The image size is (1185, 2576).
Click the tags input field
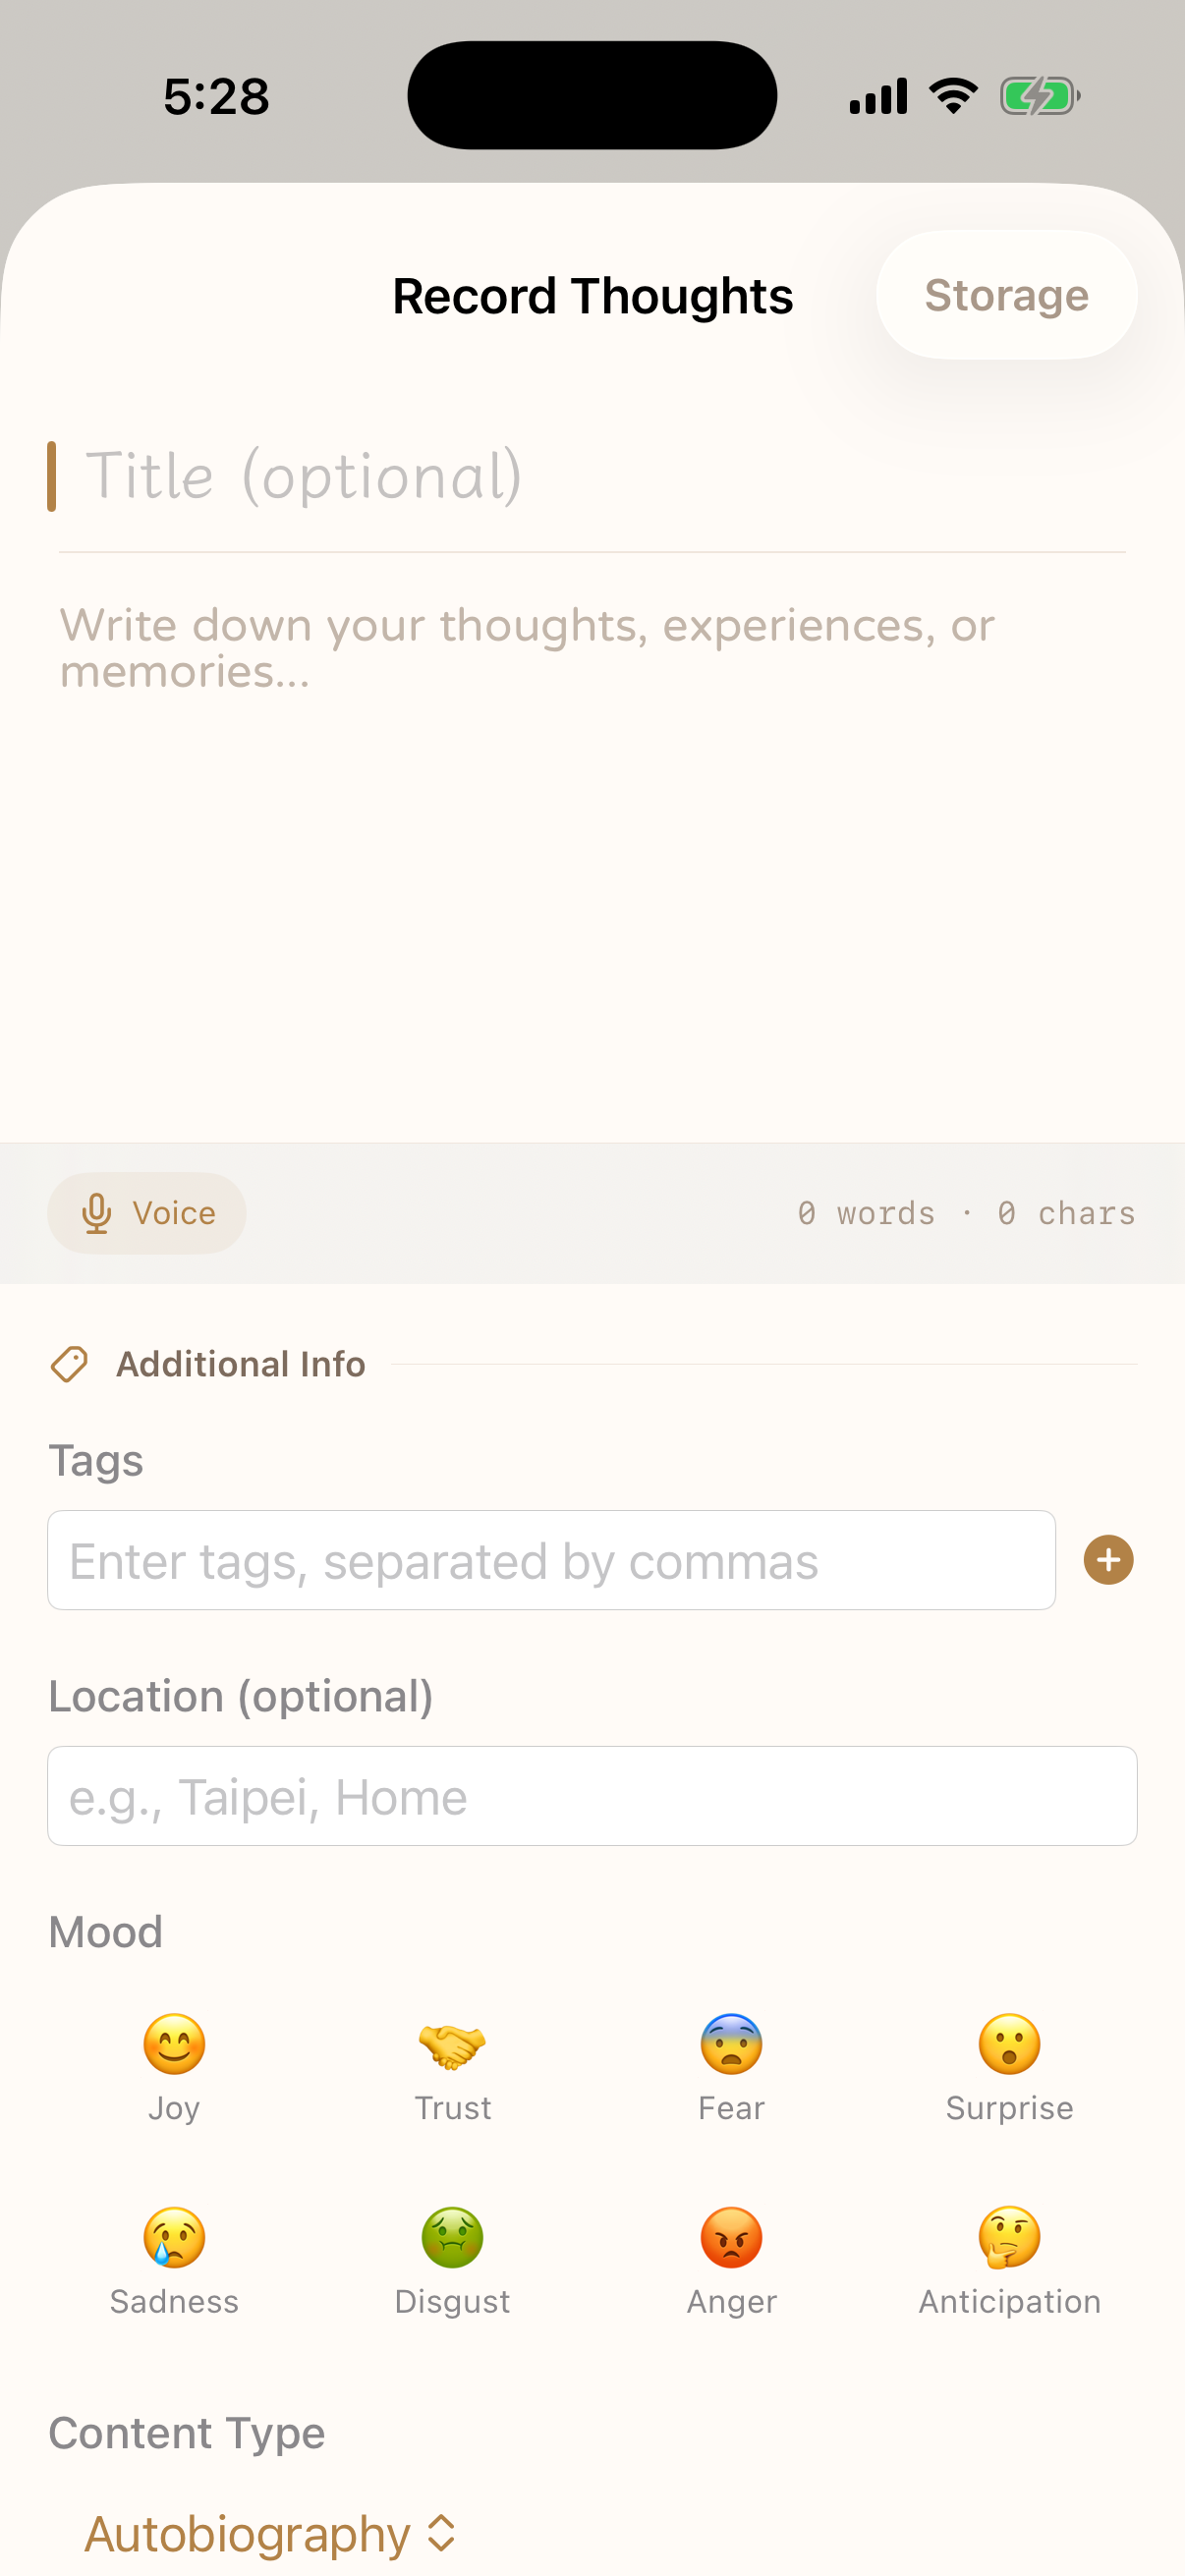click(551, 1560)
